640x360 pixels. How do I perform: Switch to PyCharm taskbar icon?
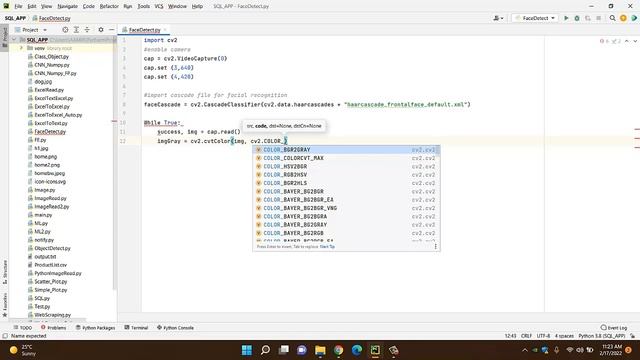(375, 350)
